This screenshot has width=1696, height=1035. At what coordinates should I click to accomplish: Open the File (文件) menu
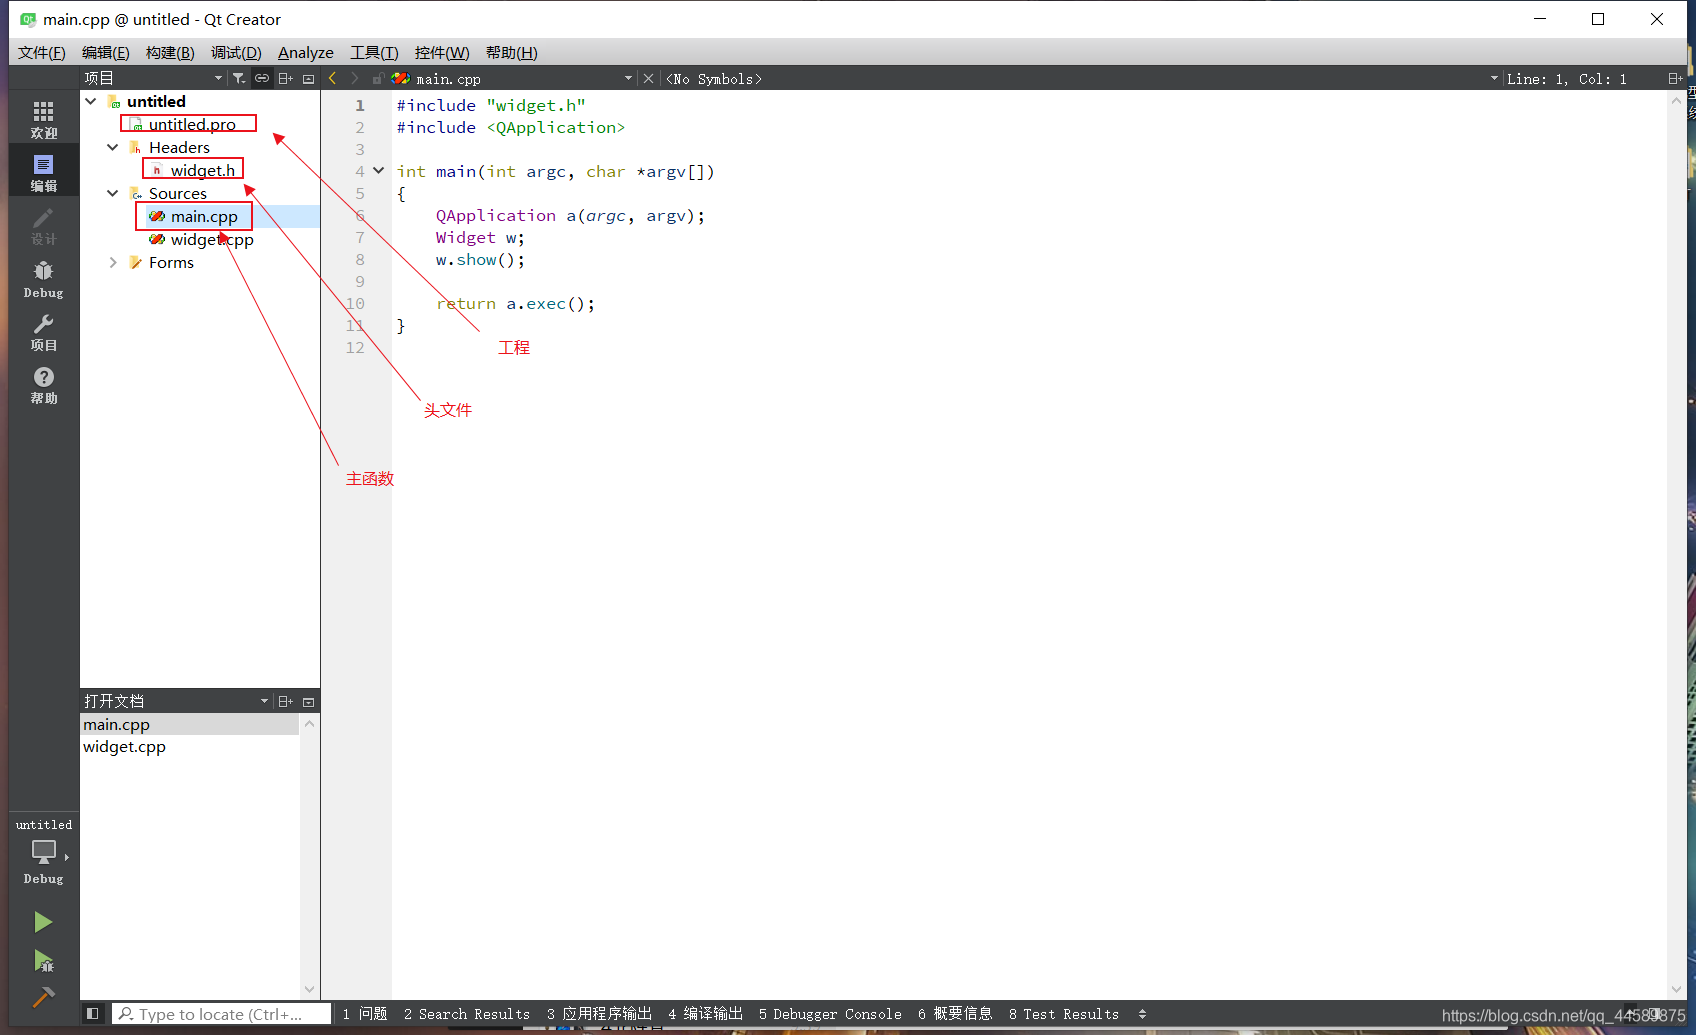point(41,52)
